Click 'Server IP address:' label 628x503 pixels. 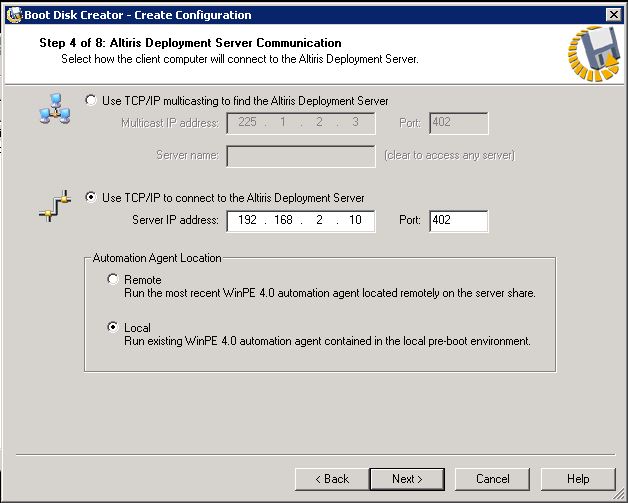(175, 220)
